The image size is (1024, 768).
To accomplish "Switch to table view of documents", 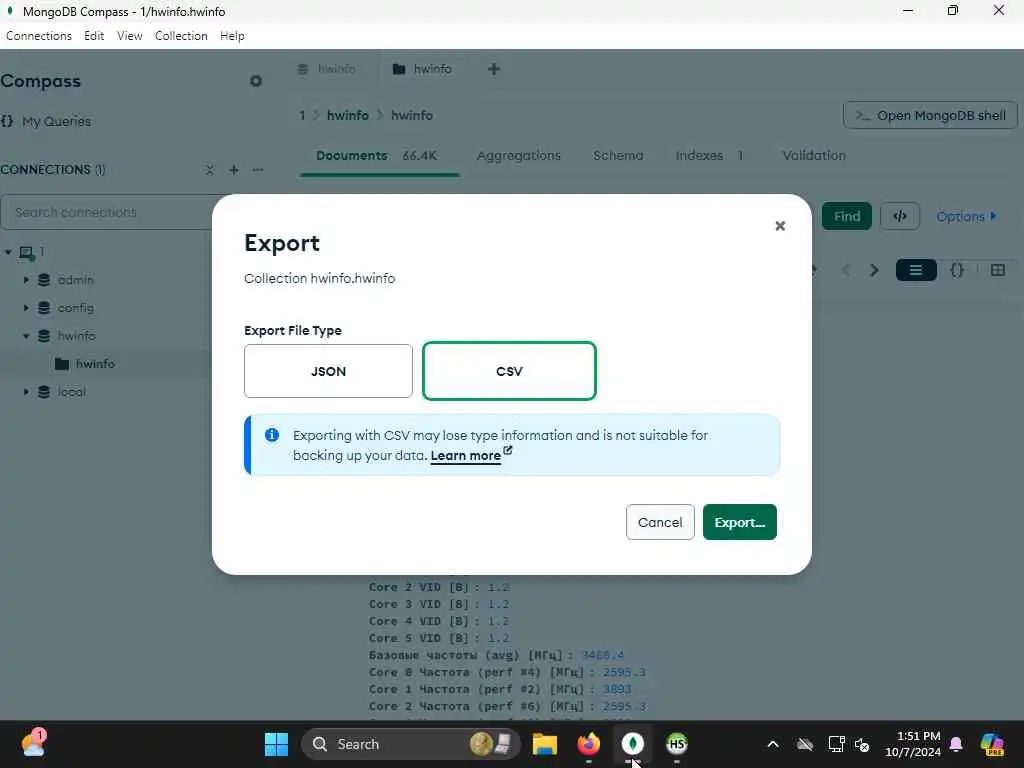I will (997, 270).
